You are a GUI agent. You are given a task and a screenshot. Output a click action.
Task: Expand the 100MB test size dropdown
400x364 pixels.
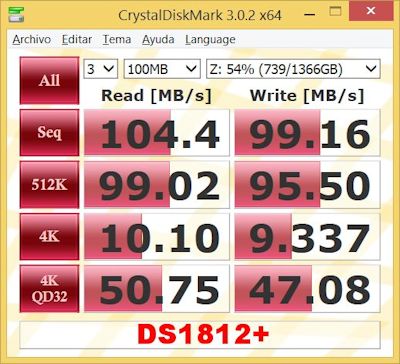(x=162, y=69)
